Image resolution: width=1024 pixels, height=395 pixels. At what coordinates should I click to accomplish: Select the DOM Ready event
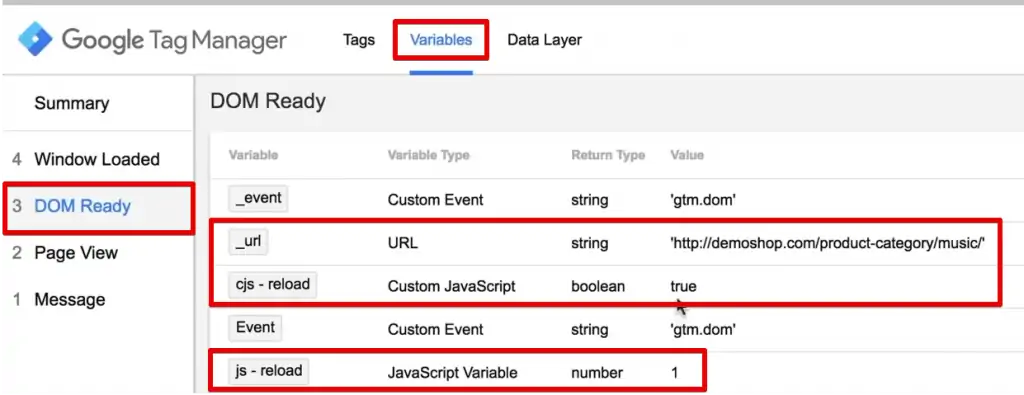pyautogui.click(x=82, y=206)
